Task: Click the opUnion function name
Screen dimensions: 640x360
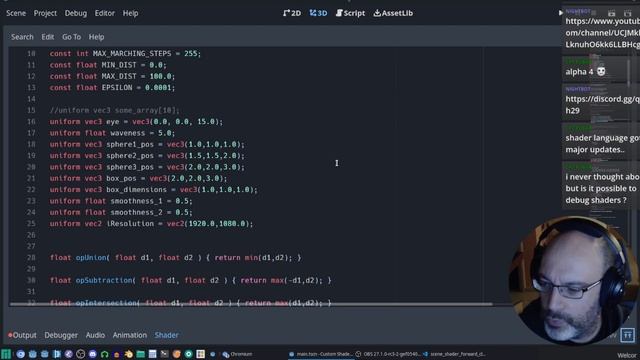Action: pyautogui.click(x=91, y=258)
